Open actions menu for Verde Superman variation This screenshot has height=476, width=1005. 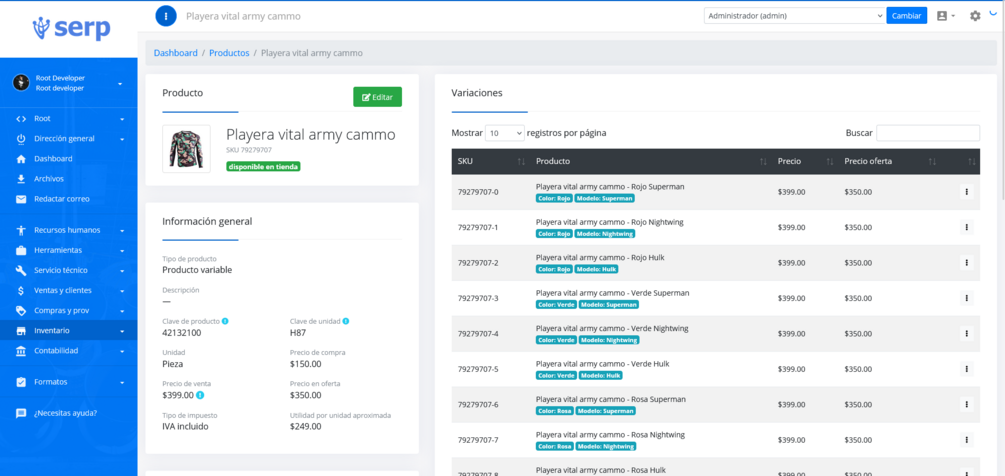966,298
